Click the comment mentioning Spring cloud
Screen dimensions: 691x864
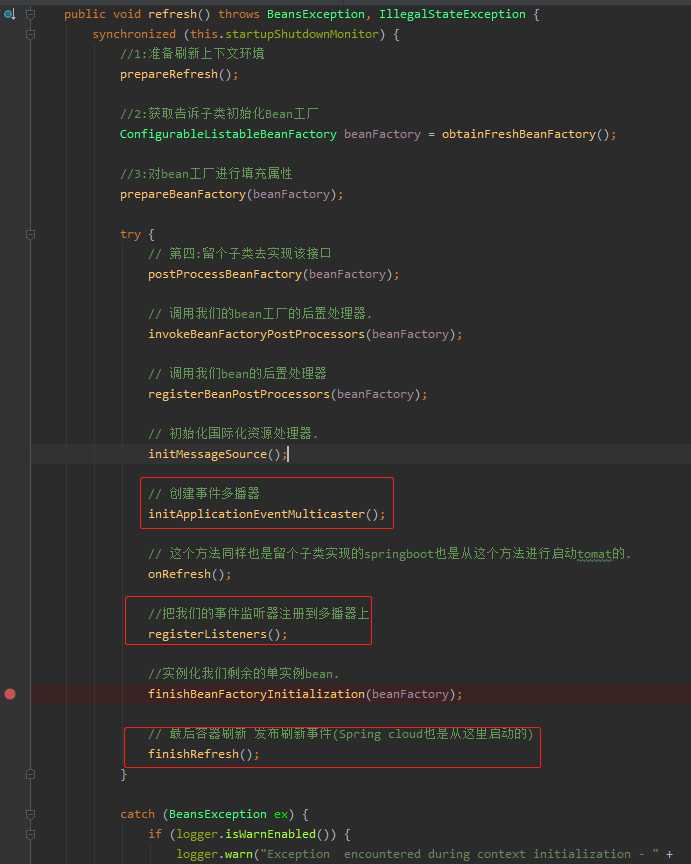pyautogui.click(x=341, y=734)
